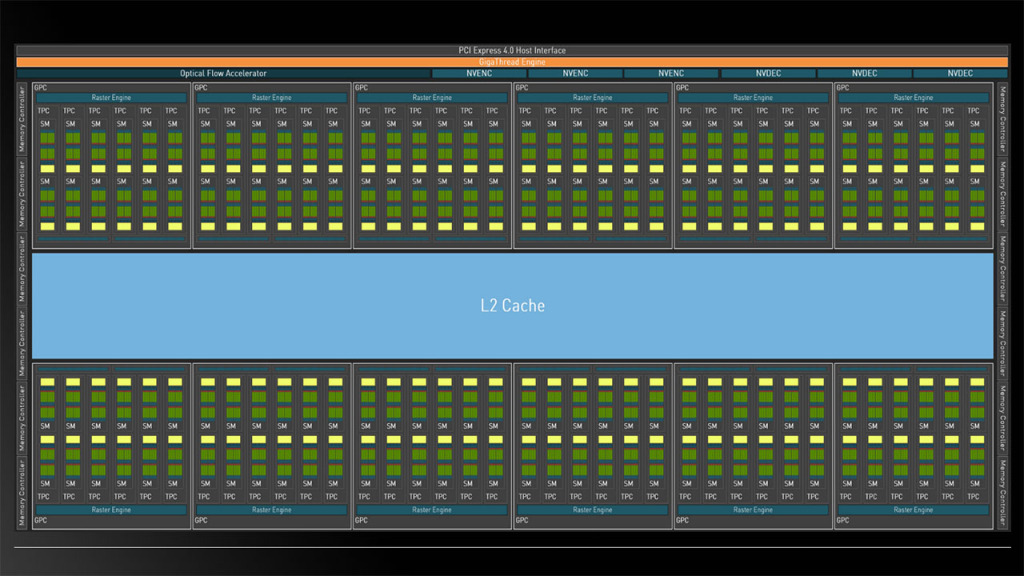Image resolution: width=1024 pixels, height=576 pixels.
Task: Click Raster Engine in the bottom-left GPC
Action: pyautogui.click(x=111, y=510)
